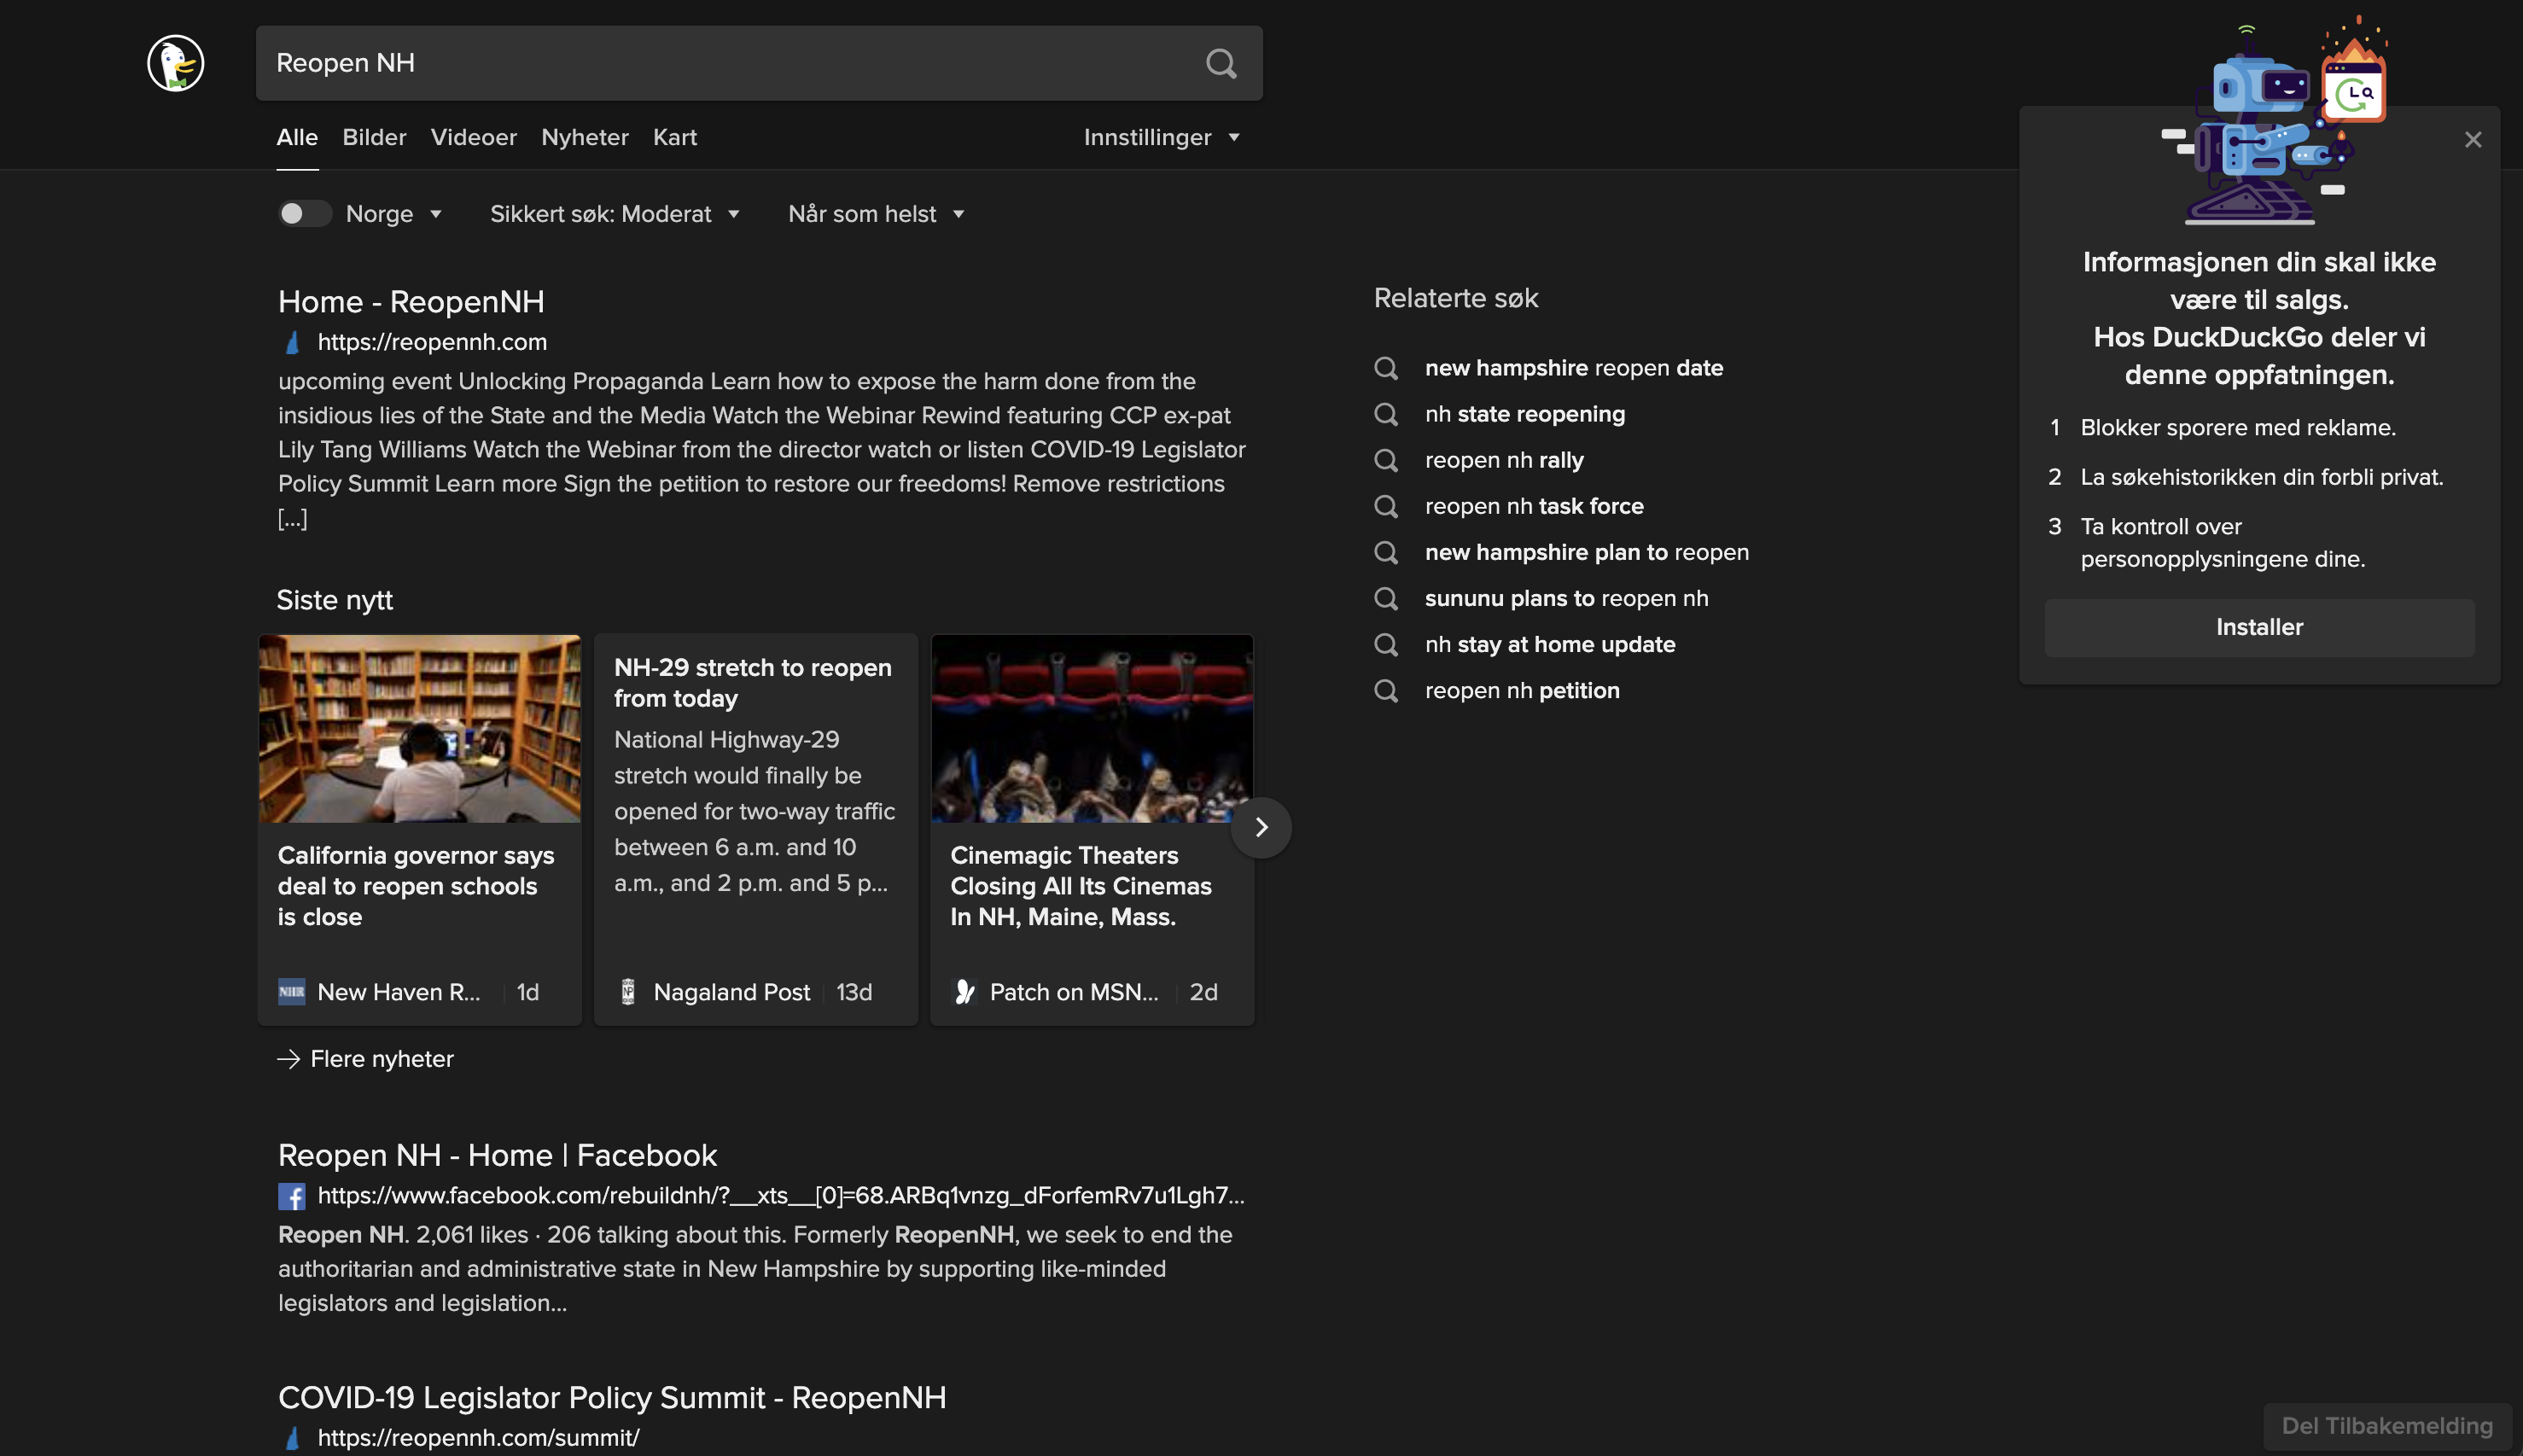Image resolution: width=2523 pixels, height=1456 pixels.
Task: Select the Alle tab
Action: (x=297, y=137)
